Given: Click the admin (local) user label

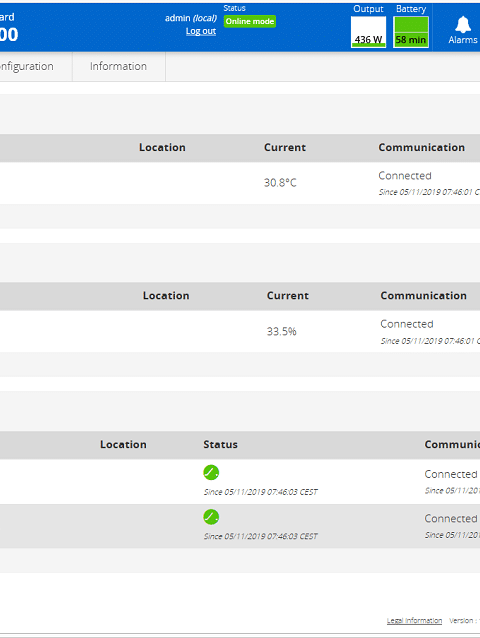Looking at the screenshot, I should coord(191,18).
